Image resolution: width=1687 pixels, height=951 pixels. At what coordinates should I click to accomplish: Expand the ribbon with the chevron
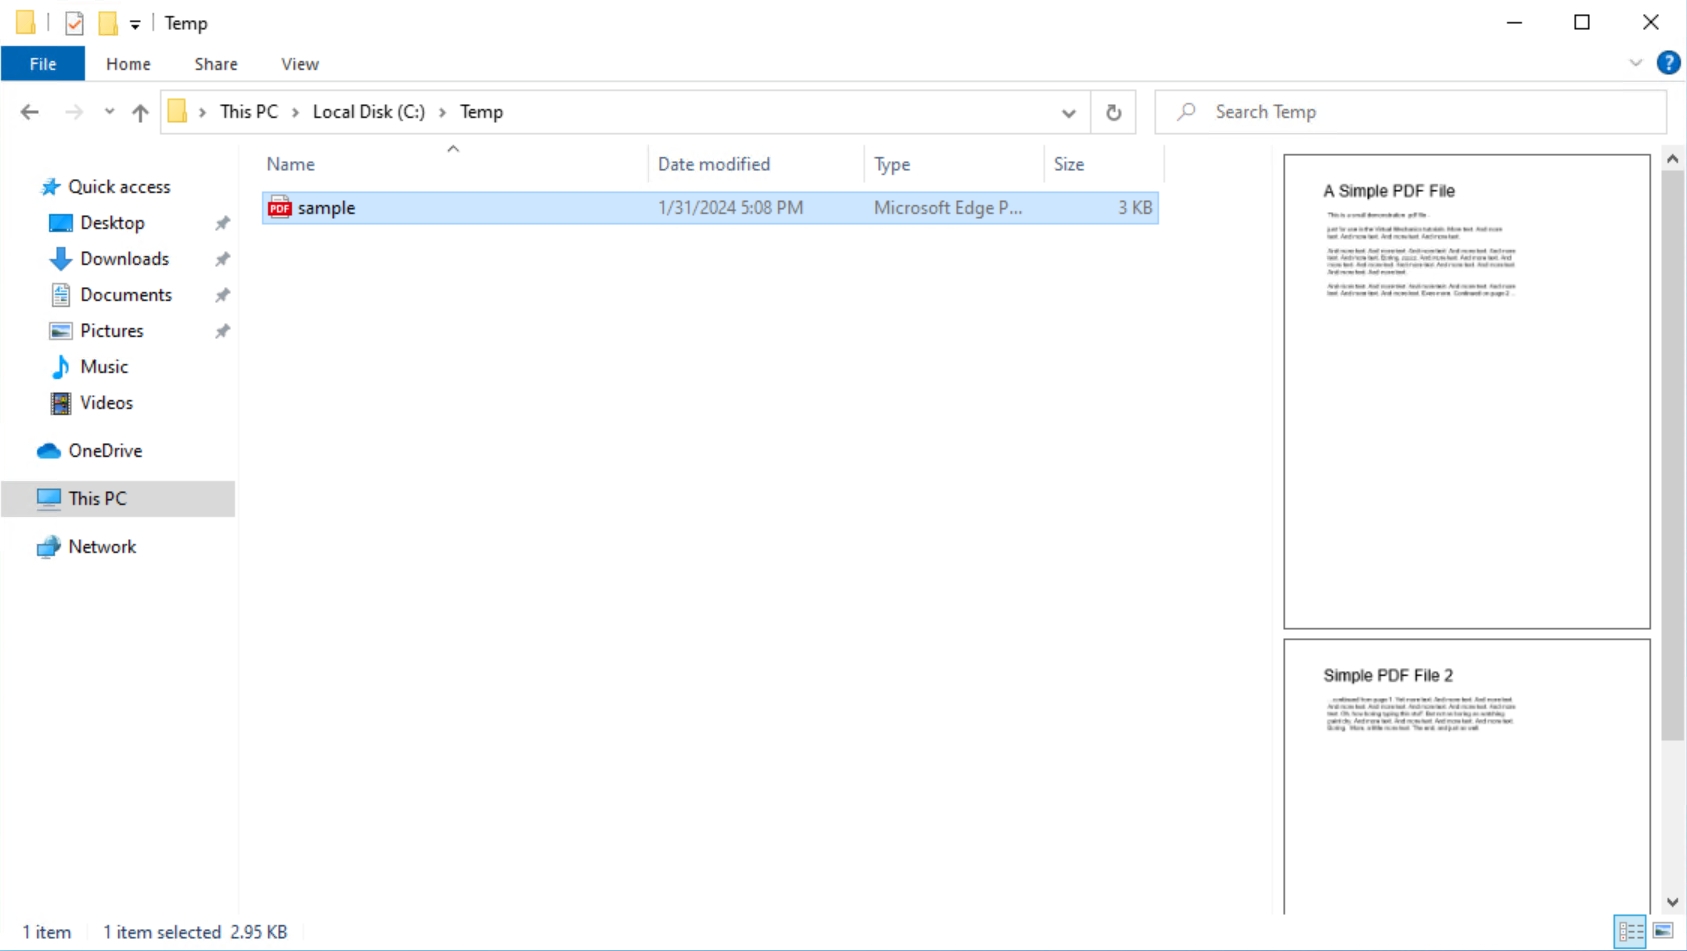click(x=1635, y=63)
